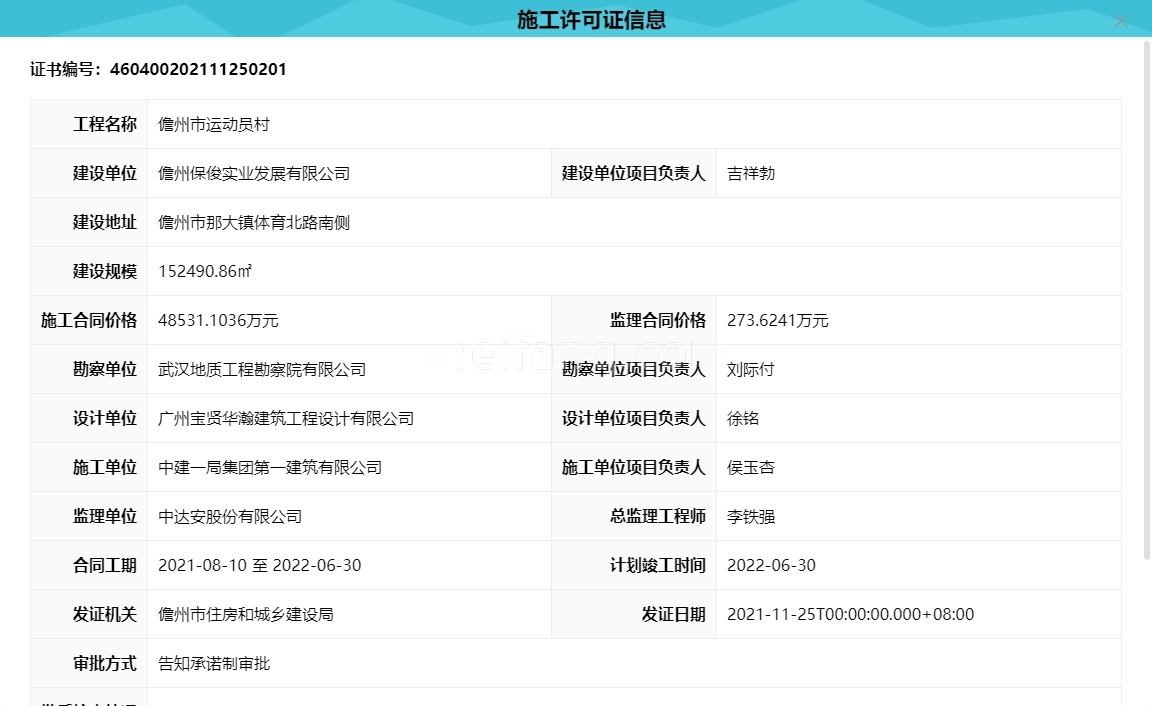This screenshot has height=706, width=1152.
Task: Select the address 儋州市那大镇体育北路南侧
Action: 254,223
